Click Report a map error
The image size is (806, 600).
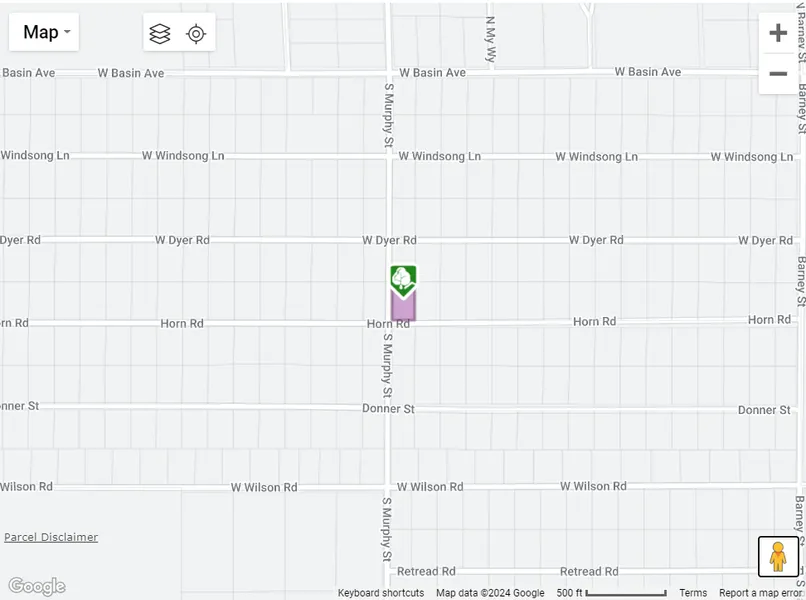(x=760, y=593)
